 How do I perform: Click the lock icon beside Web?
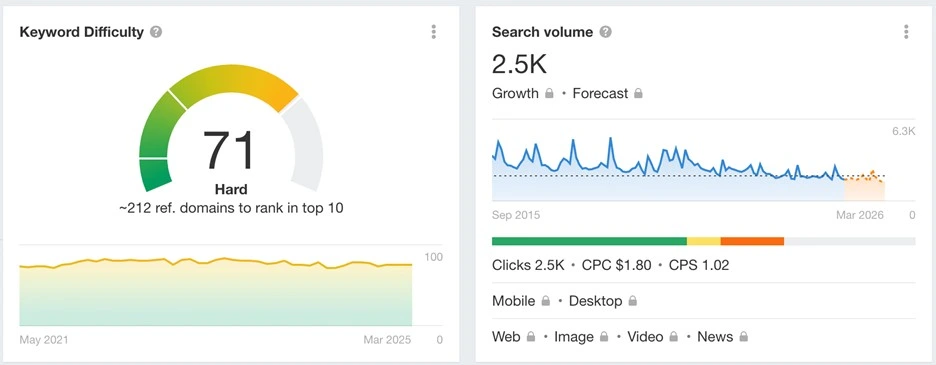[x=531, y=337]
